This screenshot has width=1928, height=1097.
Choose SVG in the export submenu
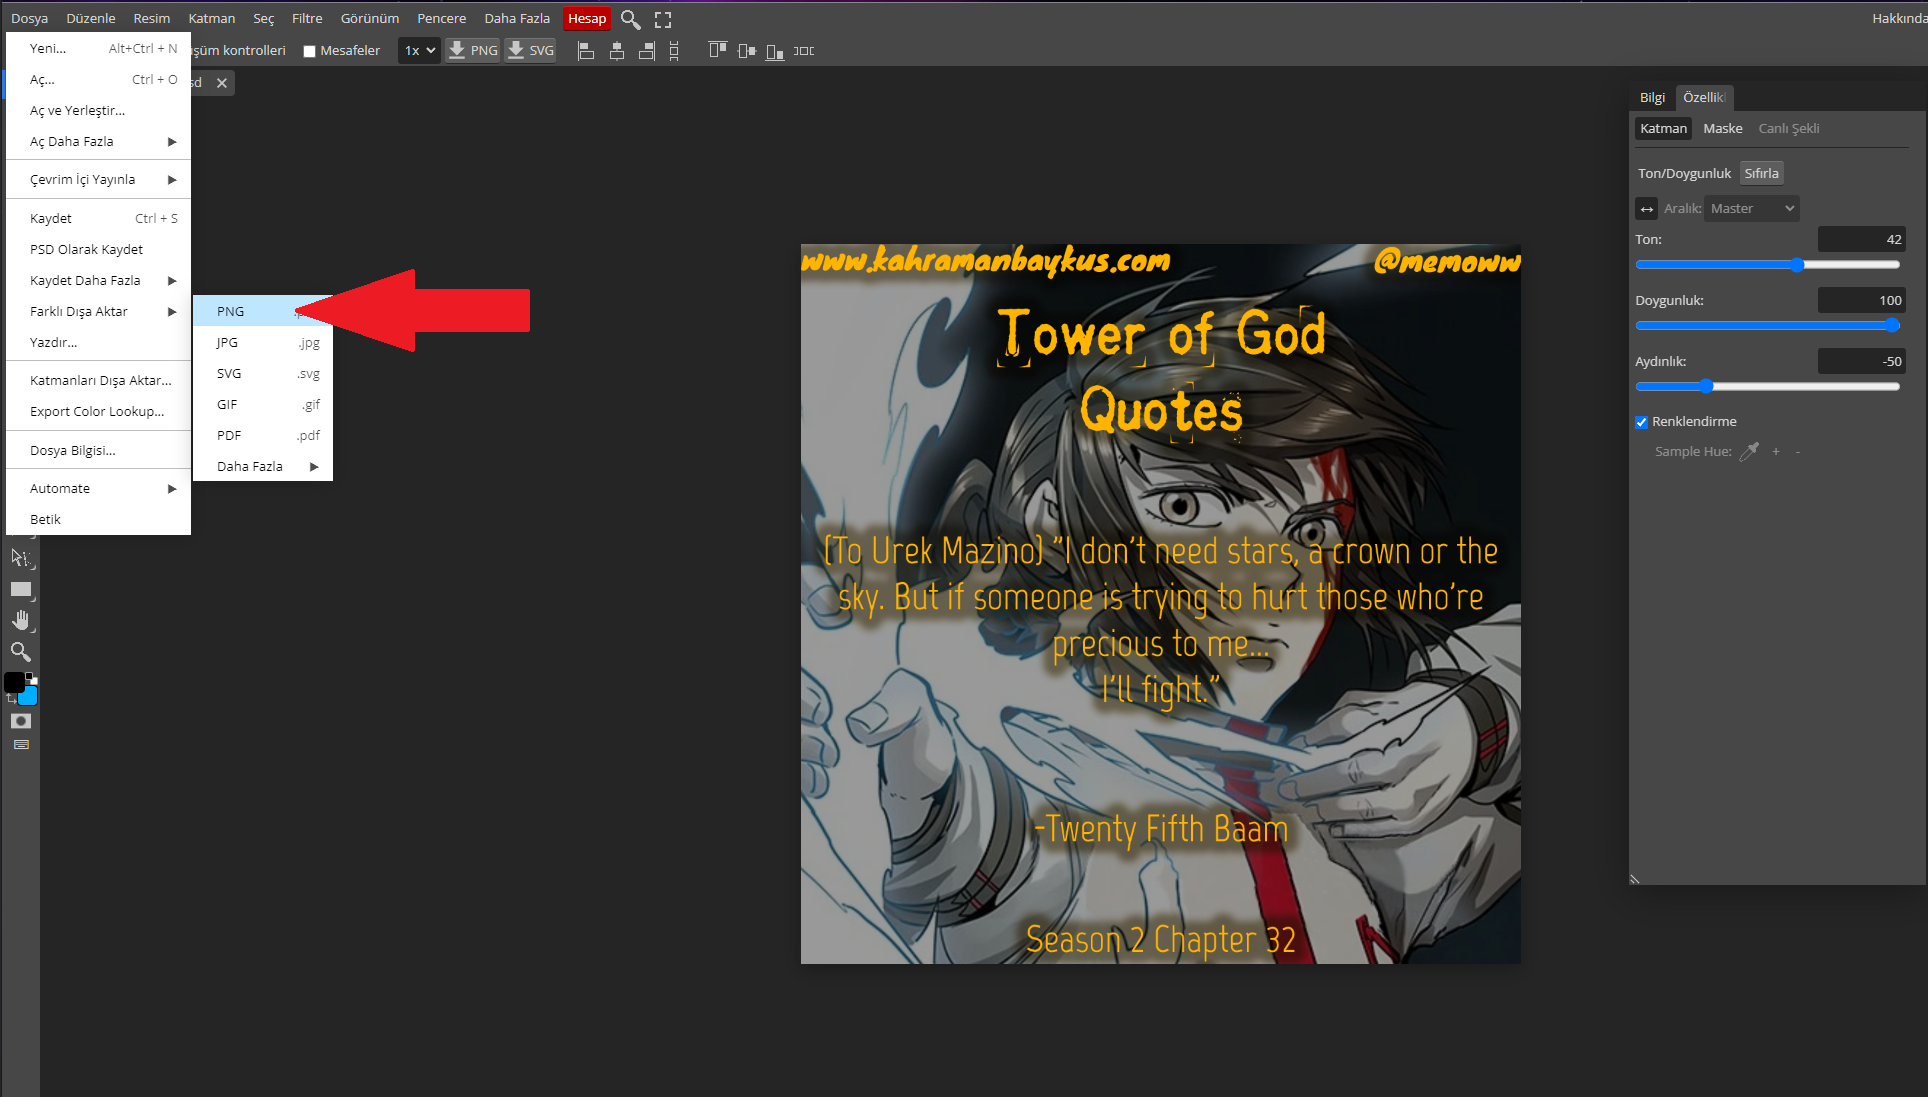pos(263,374)
